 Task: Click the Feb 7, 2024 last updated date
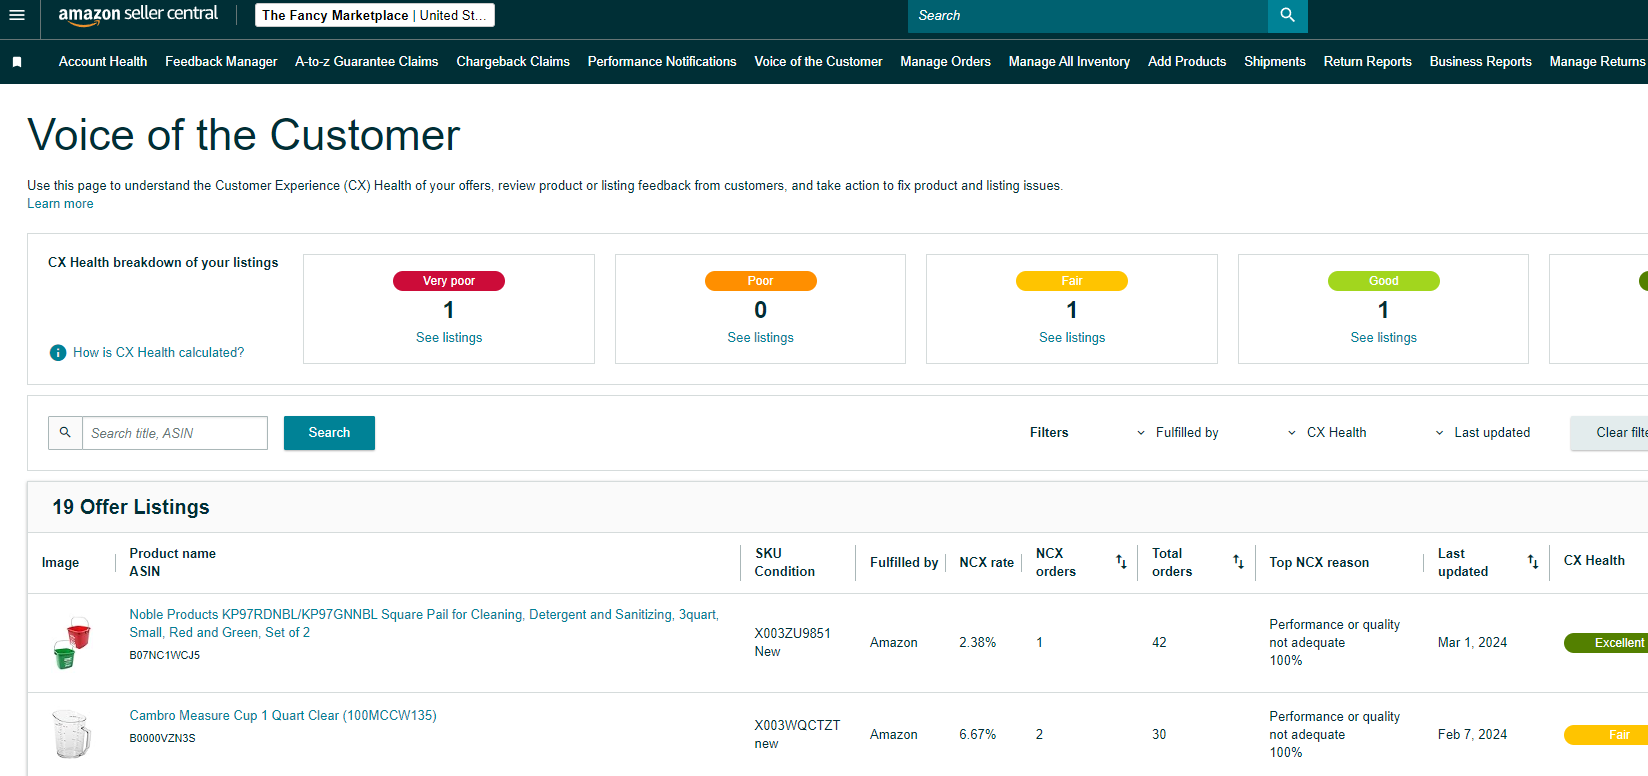1472,735
